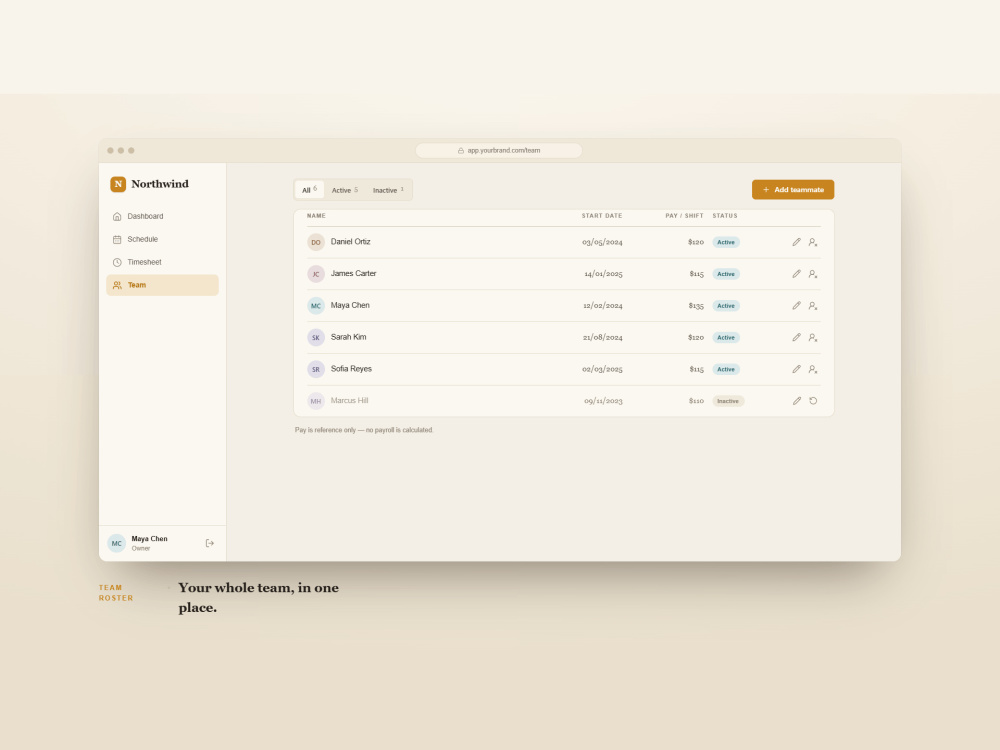Click the JC avatar for James Carter
The width and height of the screenshot is (1000, 750).
coord(316,274)
